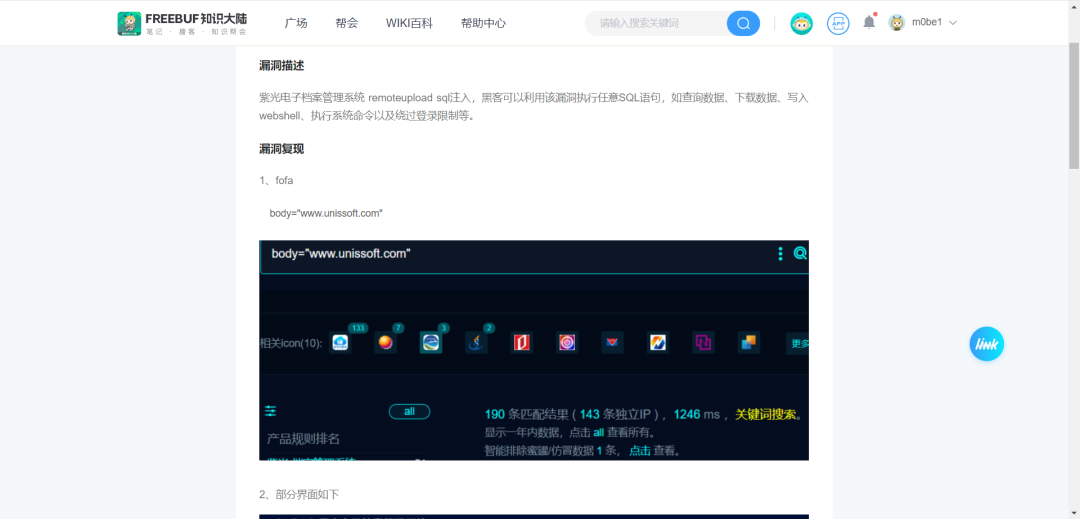Image resolution: width=1080 pixels, height=519 pixels.
Task: Toggle the all pill button
Action: [x=409, y=412]
